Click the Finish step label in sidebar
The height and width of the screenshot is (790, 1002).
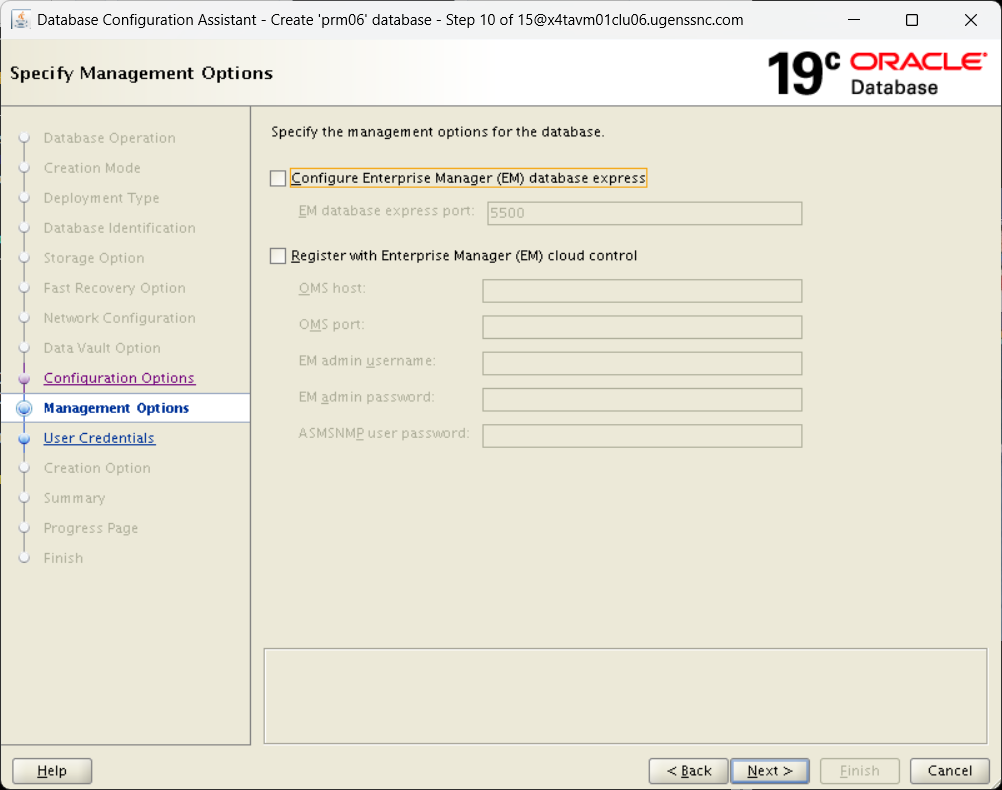63,558
